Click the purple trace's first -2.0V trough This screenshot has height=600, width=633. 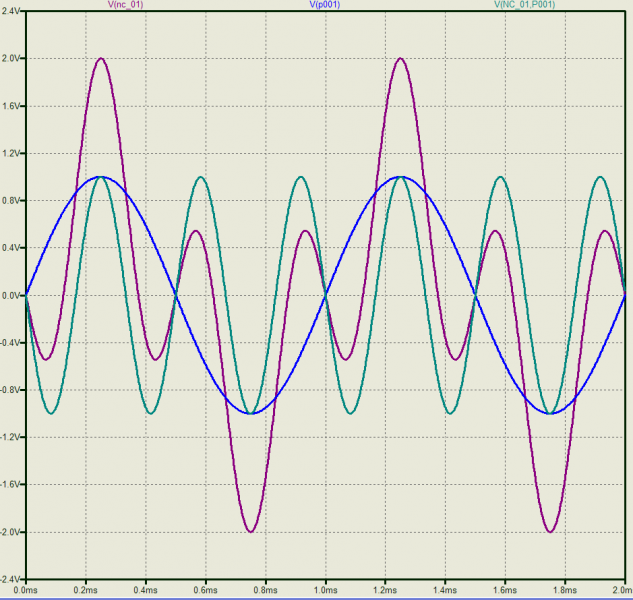coord(251,531)
